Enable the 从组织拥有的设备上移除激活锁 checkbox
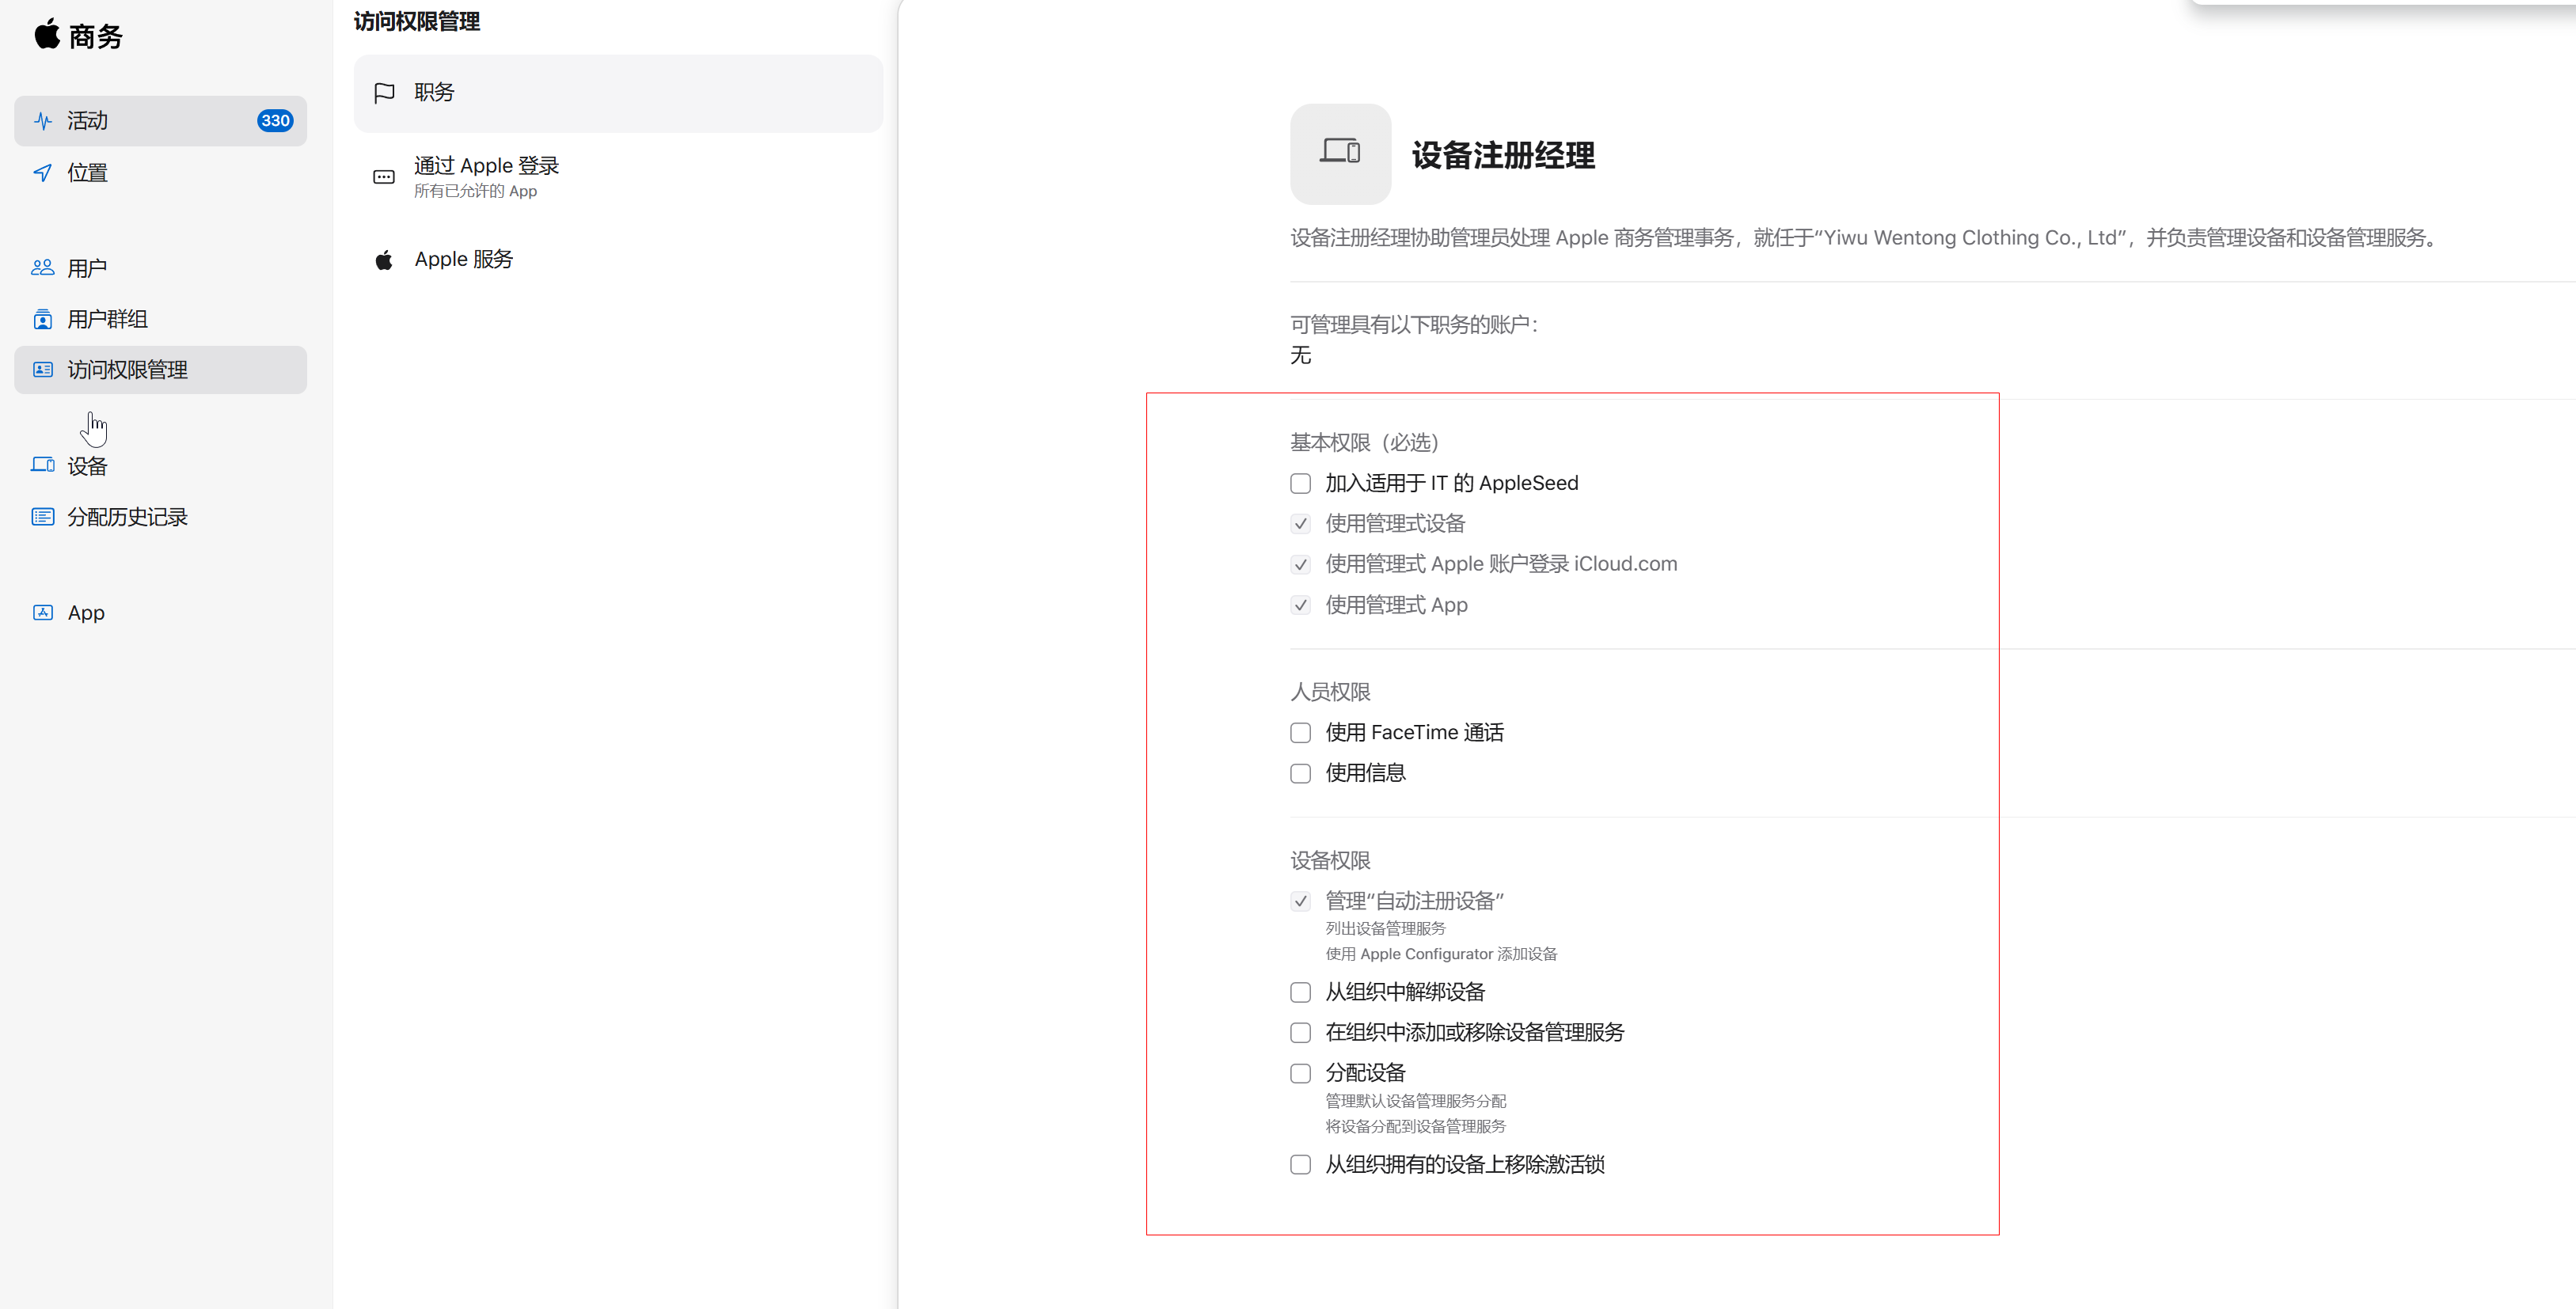Image resolution: width=2576 pixels, height=1309 pixels. coord(1300,1165)
